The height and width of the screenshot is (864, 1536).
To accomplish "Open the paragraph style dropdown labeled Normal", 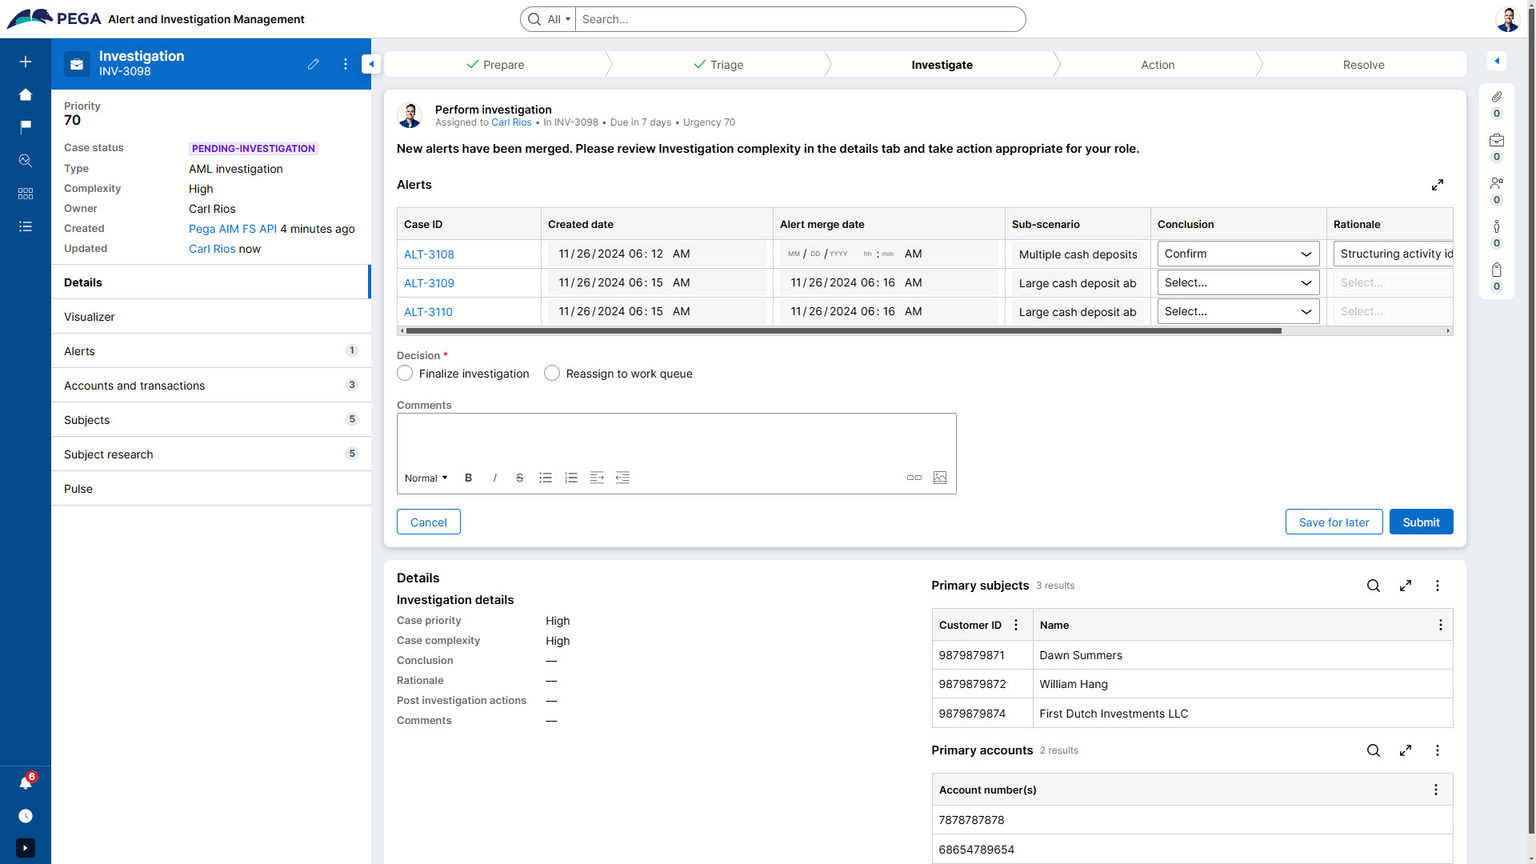I will point(425,477).
